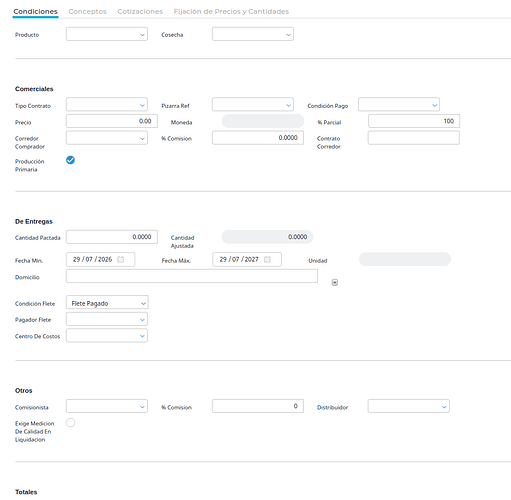Click the Precio input field
This screenshot has height=500, width=511.
click(112, 121)
